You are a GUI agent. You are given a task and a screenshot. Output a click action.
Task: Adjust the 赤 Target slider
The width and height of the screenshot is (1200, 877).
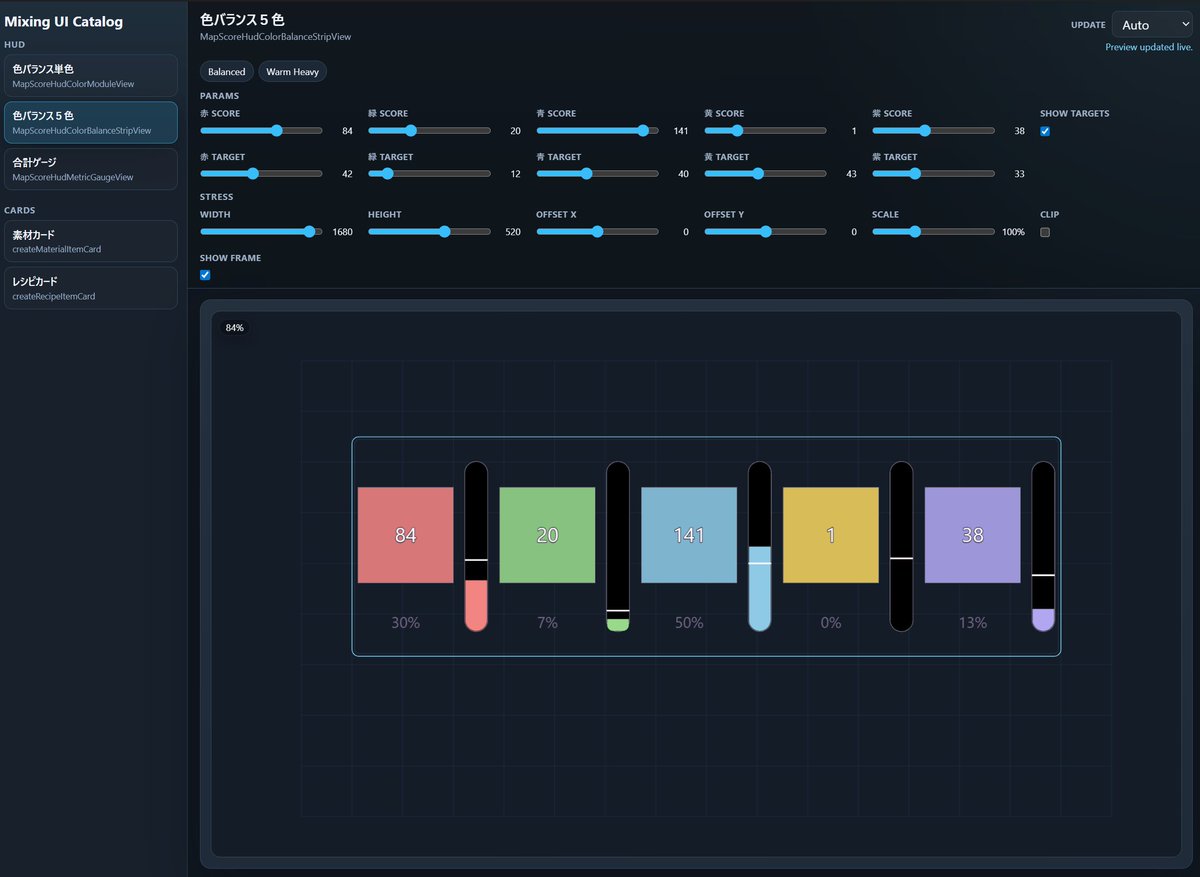(261, 174)
